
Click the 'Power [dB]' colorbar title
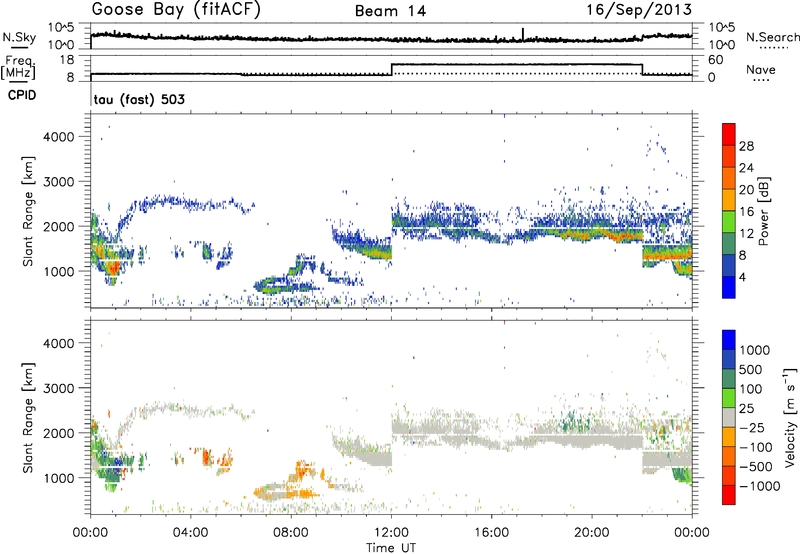pos(764,211)
